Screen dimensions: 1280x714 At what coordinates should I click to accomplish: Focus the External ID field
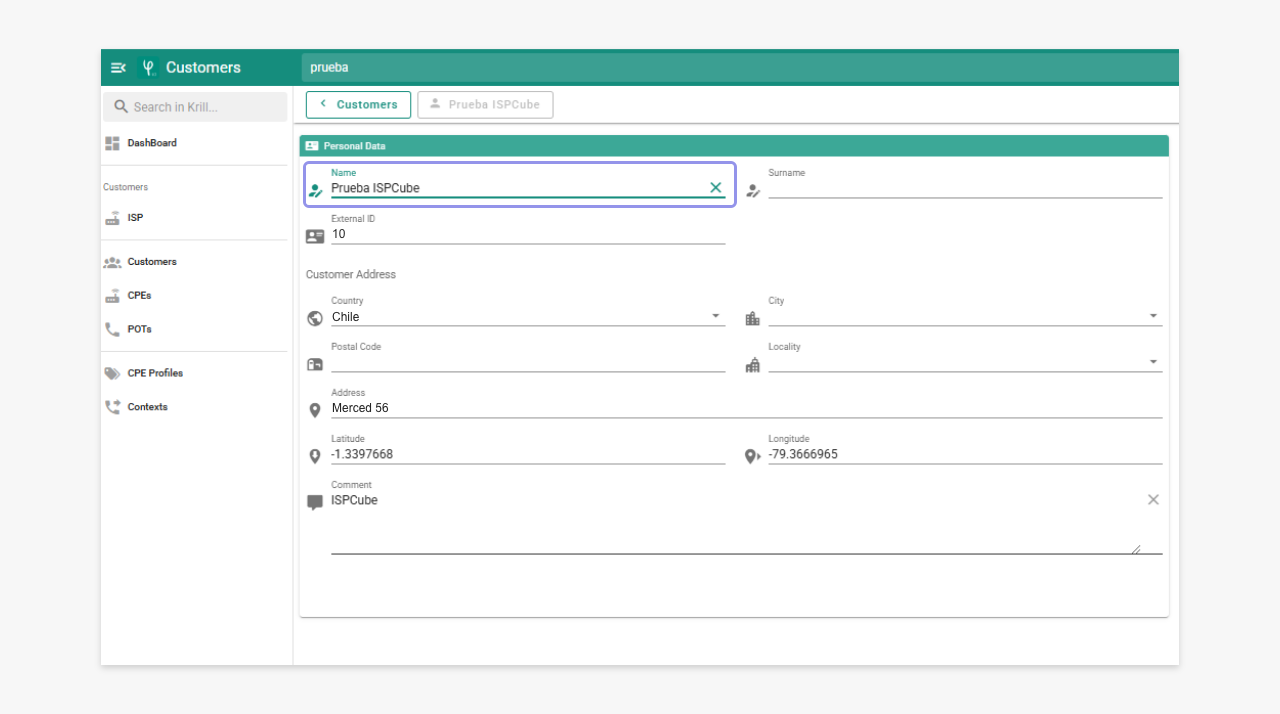point(528,234)
